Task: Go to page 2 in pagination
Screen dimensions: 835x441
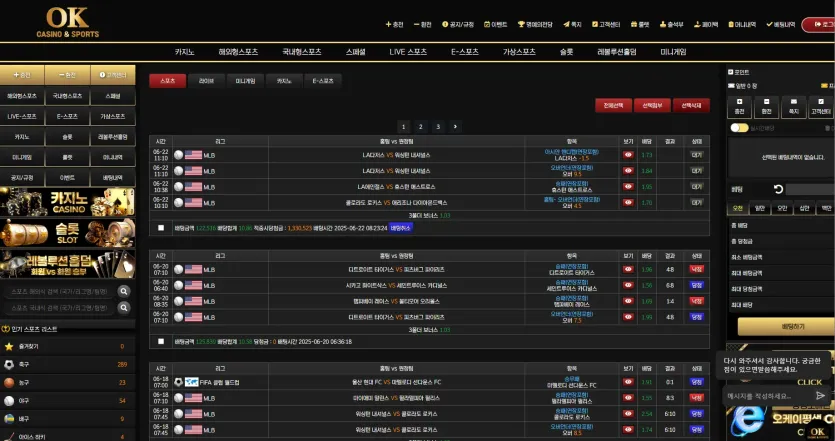Action: click(420, 127)
